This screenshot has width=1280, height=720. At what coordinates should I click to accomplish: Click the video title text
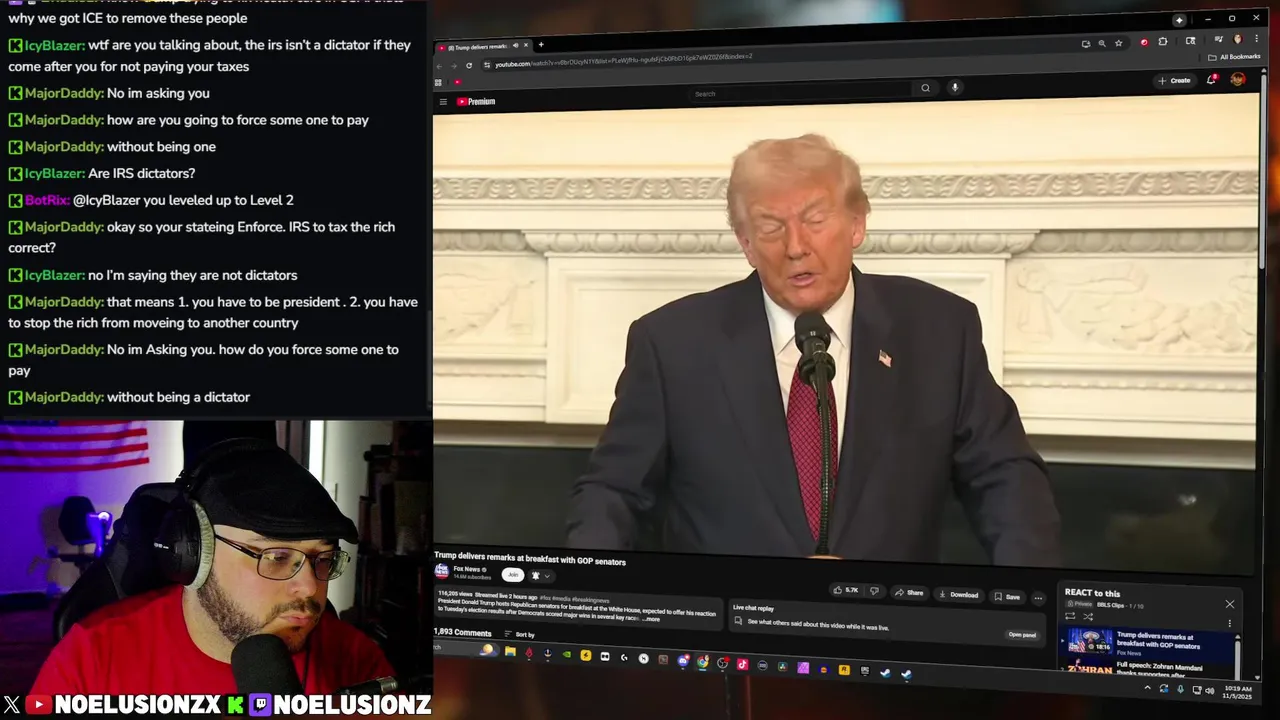pos(530,561)
